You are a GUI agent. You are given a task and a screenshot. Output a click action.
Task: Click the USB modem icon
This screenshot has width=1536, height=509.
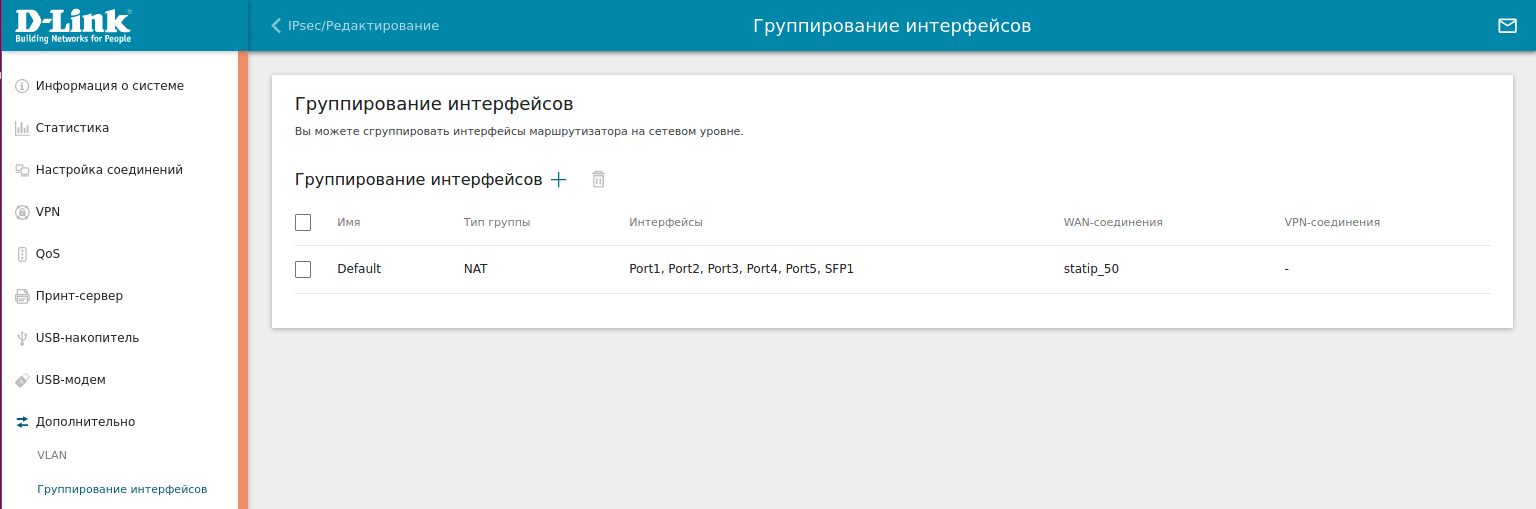[22, 380]
